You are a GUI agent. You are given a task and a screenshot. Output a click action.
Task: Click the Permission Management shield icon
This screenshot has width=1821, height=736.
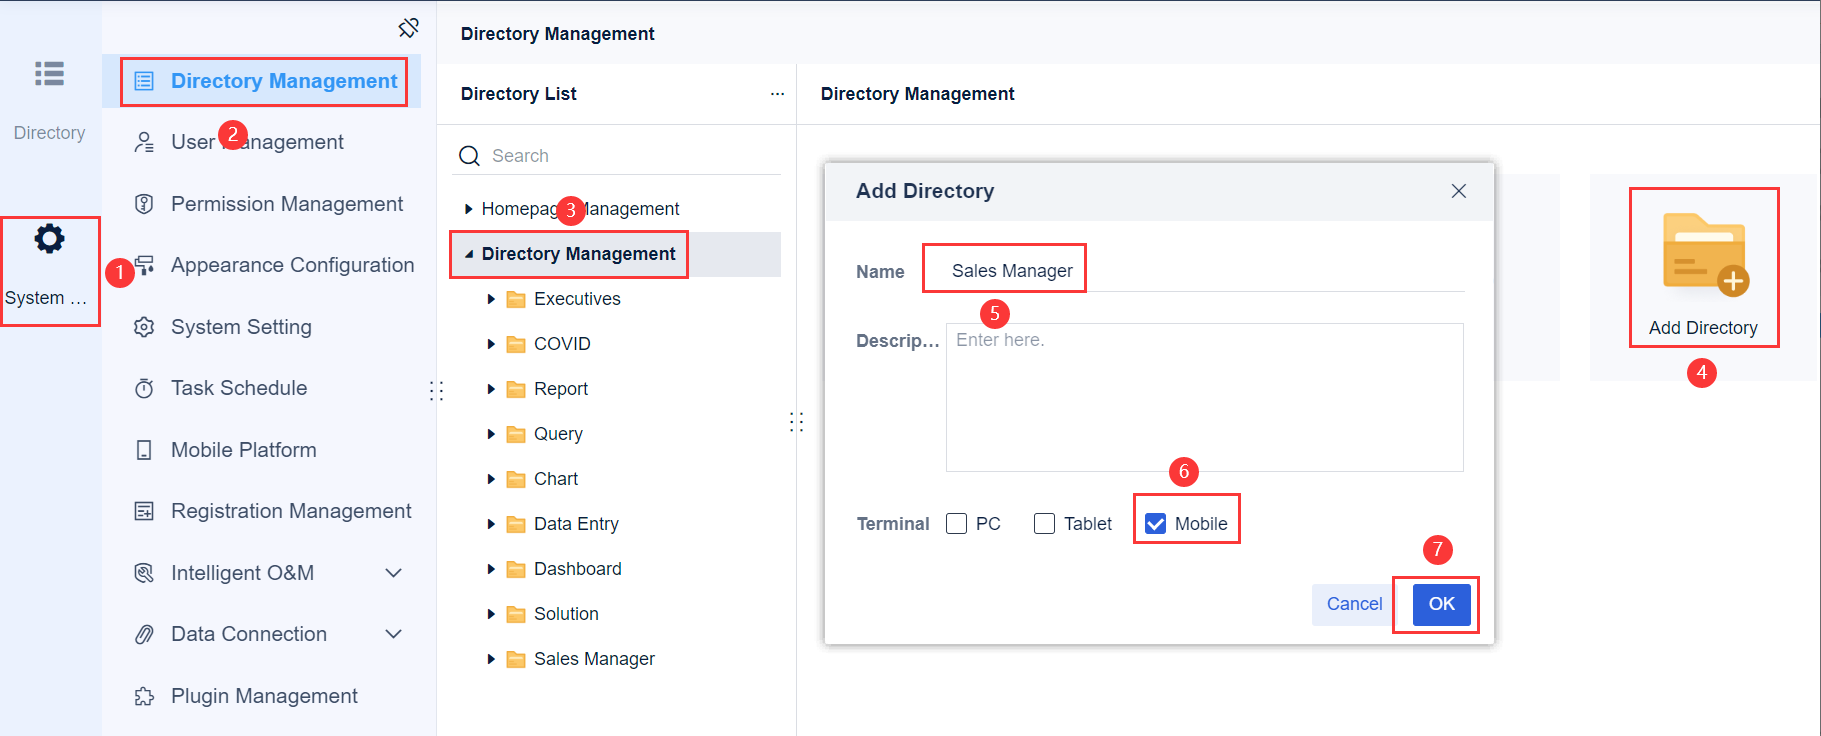coord(144,204)
